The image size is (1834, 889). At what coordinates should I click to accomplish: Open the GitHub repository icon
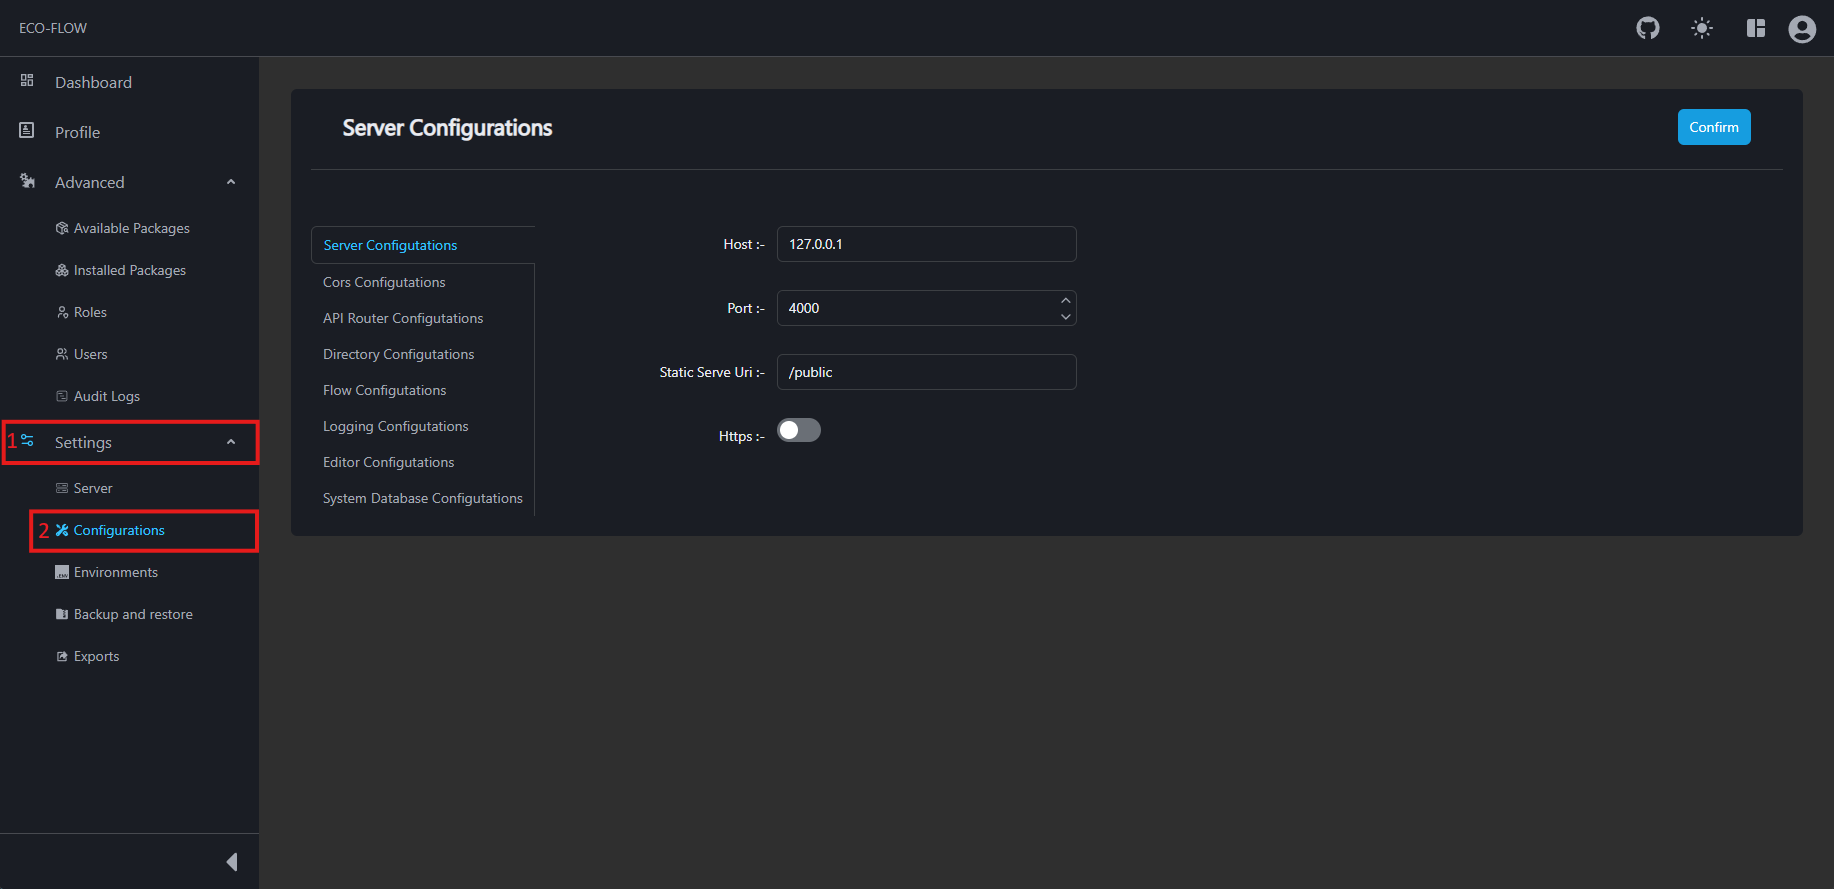pos(1648,28)
